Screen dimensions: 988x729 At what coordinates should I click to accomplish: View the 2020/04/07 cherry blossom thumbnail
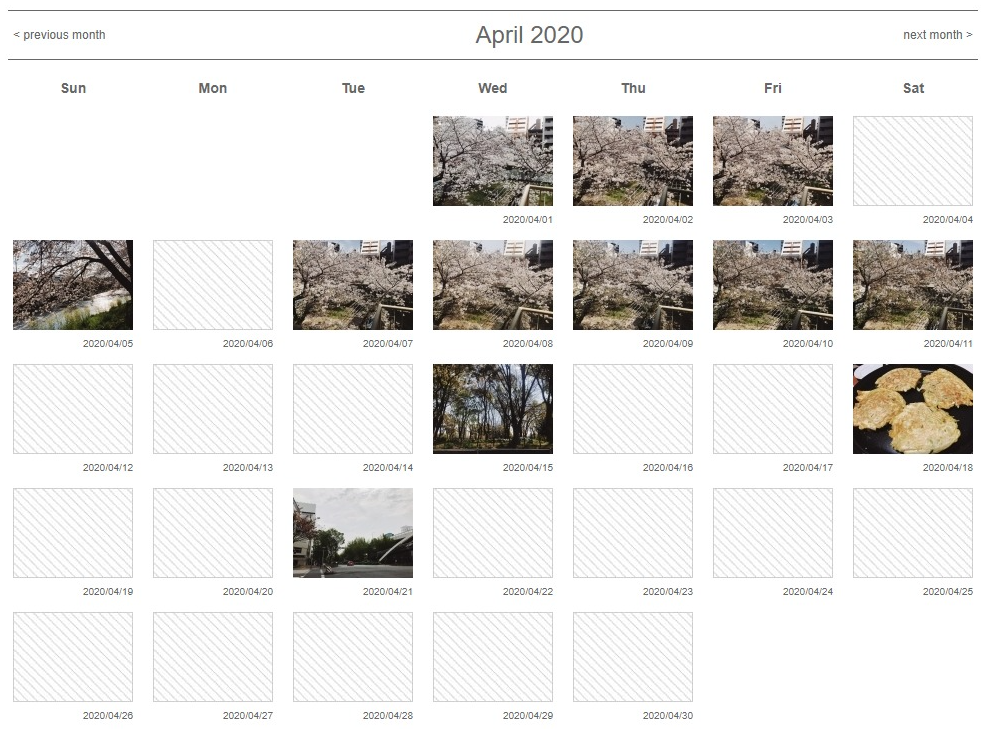click(352, 285)
